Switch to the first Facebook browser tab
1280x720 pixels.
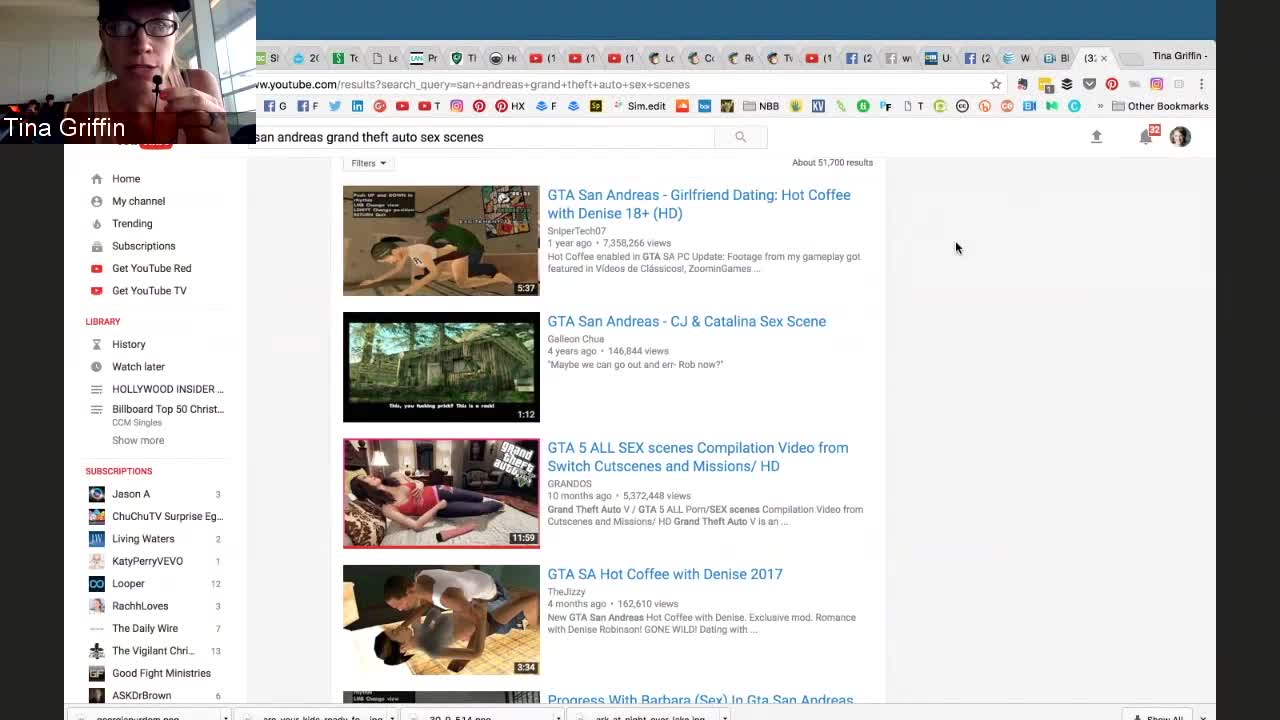(x=859, y=58)
